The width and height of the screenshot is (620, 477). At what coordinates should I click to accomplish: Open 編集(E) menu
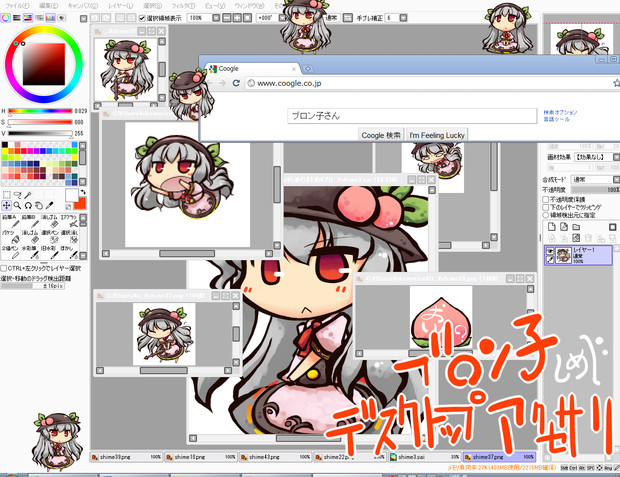click(49, 6)
